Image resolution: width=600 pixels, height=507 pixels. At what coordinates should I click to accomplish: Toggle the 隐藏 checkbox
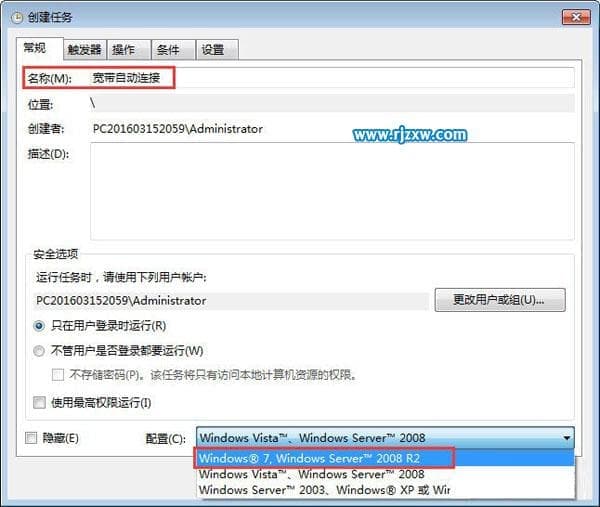point(31,438)
